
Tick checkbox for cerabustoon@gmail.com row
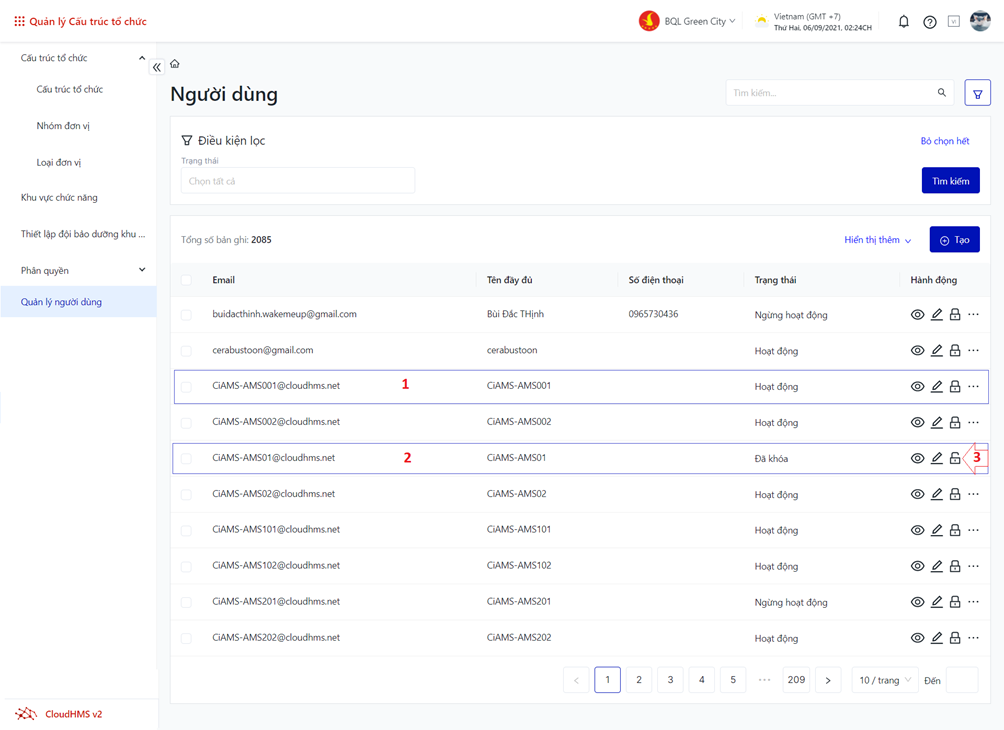point(187,351)
